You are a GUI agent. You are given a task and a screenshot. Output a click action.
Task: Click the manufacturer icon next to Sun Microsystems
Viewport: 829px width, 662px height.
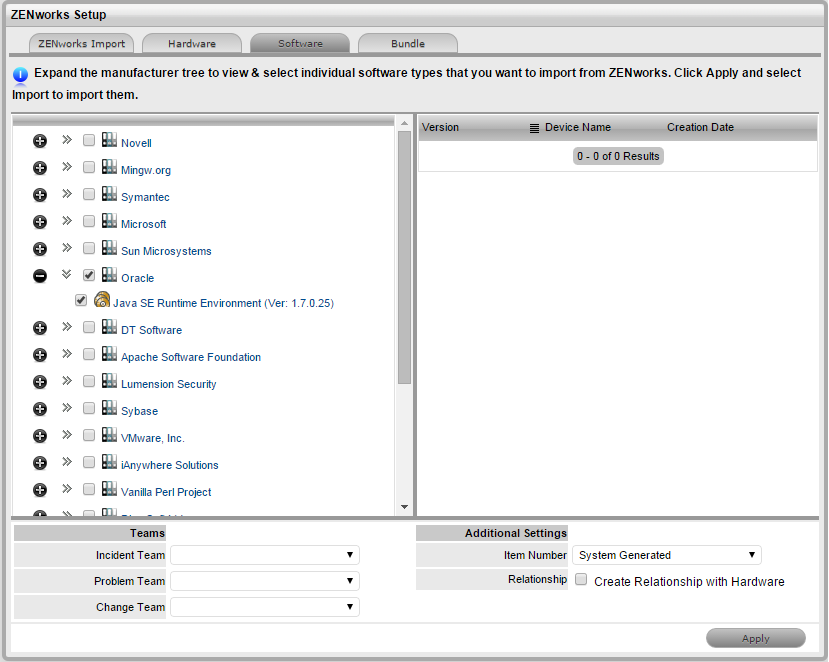coord(109,247)
